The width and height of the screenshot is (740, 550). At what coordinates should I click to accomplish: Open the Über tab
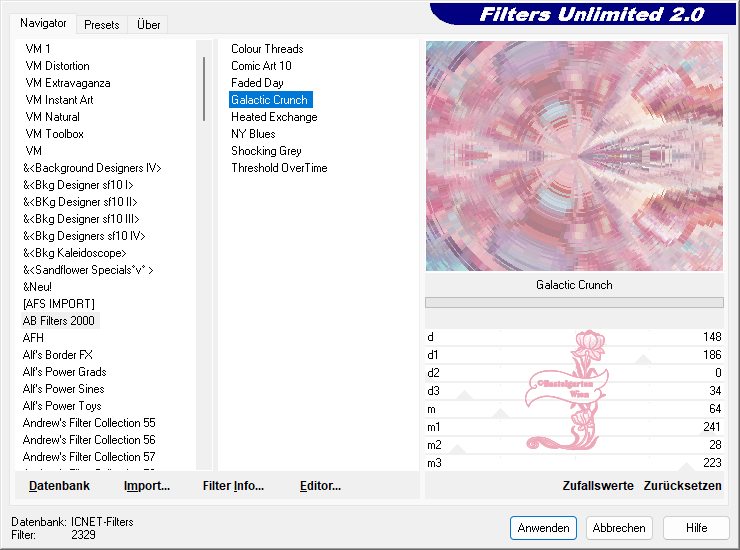pyautogui.click(x=148, y=25)
